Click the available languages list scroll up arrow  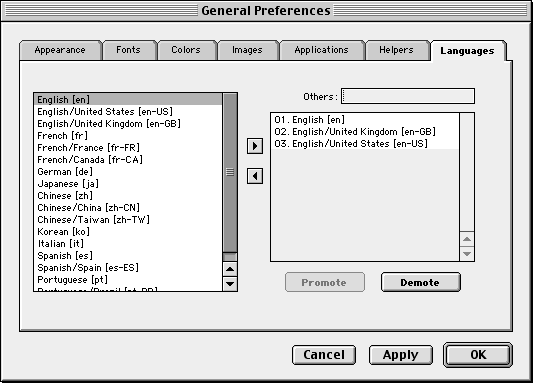click(230, 269)
